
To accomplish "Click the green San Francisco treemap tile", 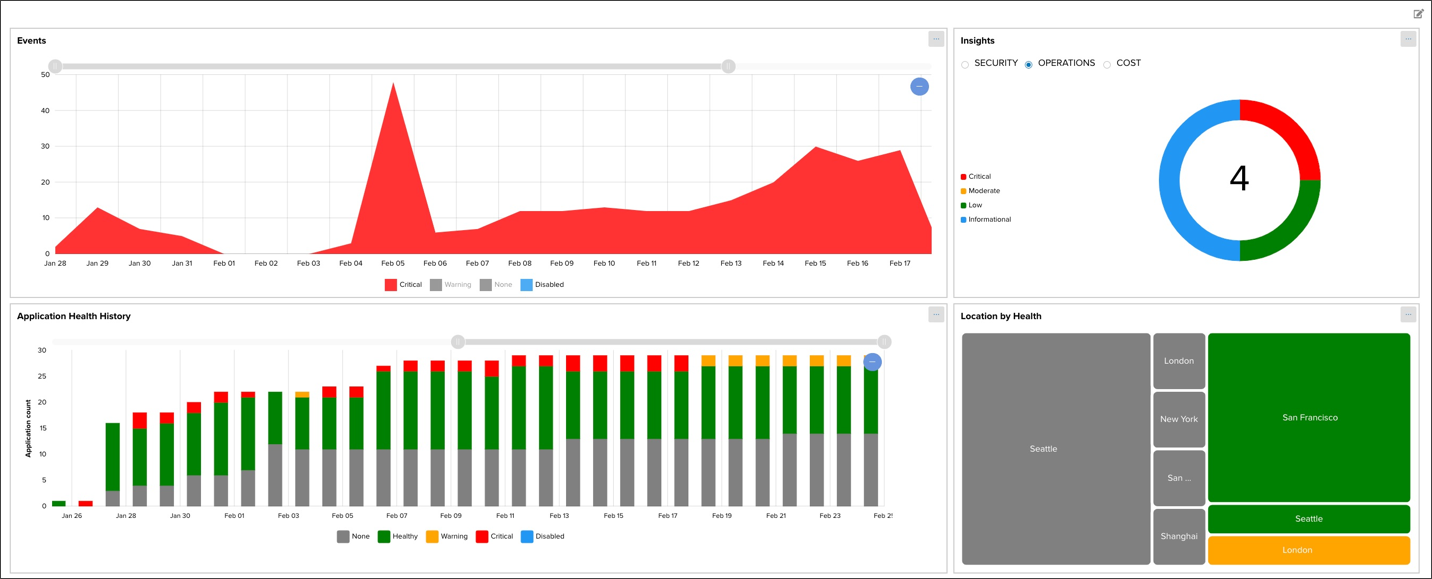I will click(x=1309, y=417).
